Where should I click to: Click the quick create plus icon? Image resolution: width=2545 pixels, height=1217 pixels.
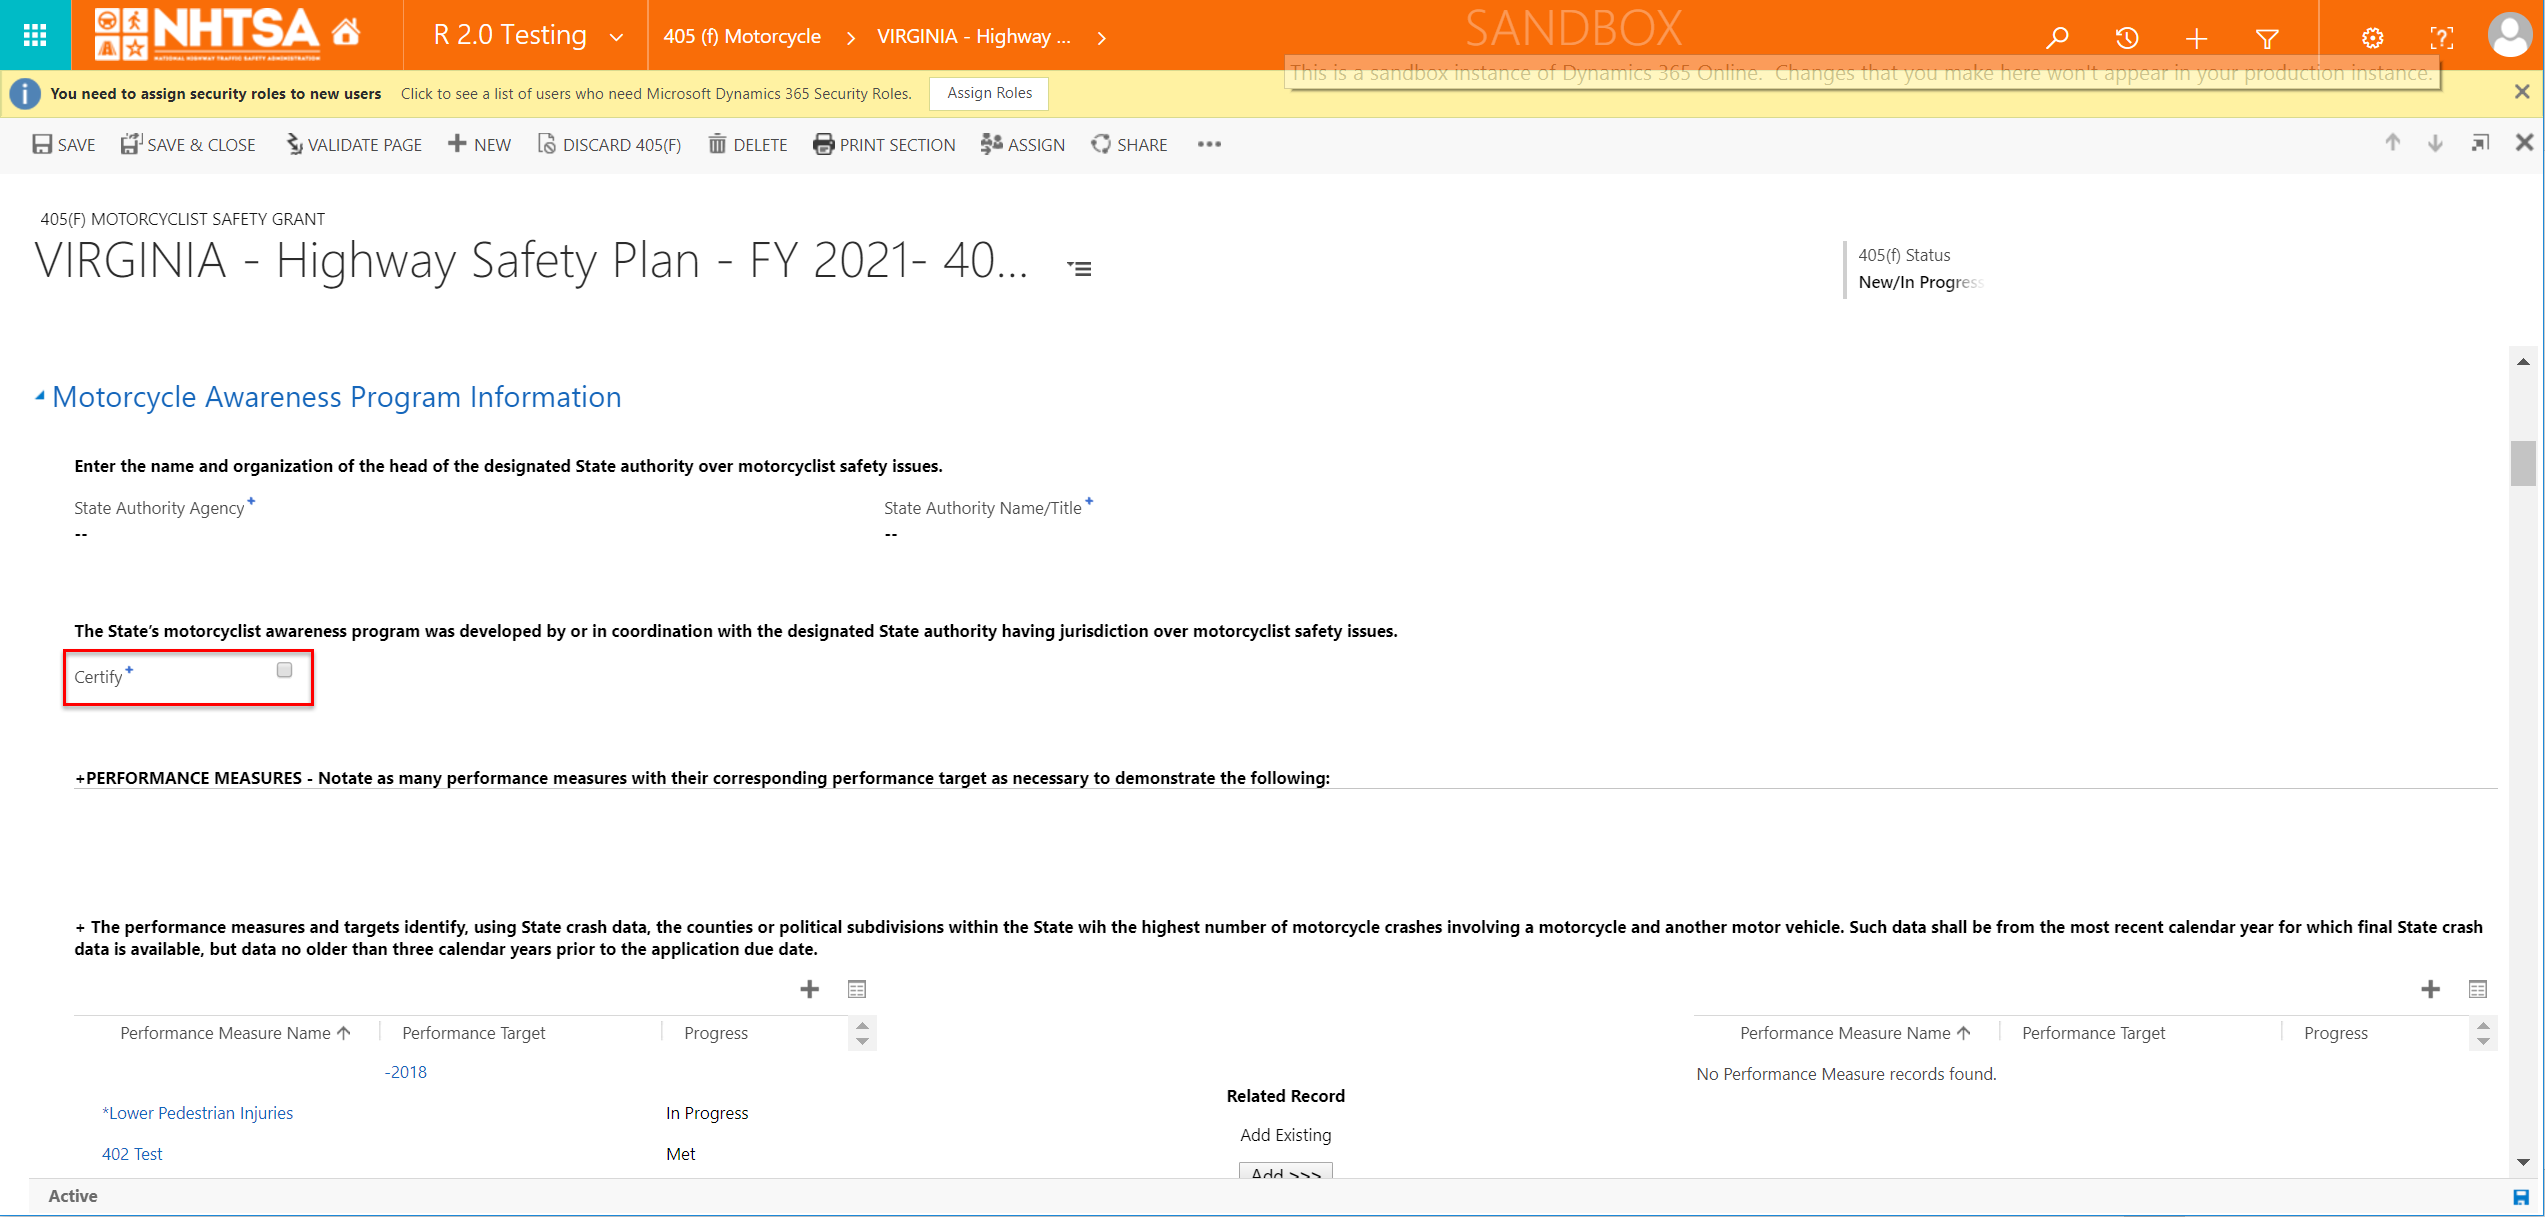click(2197, 38)
